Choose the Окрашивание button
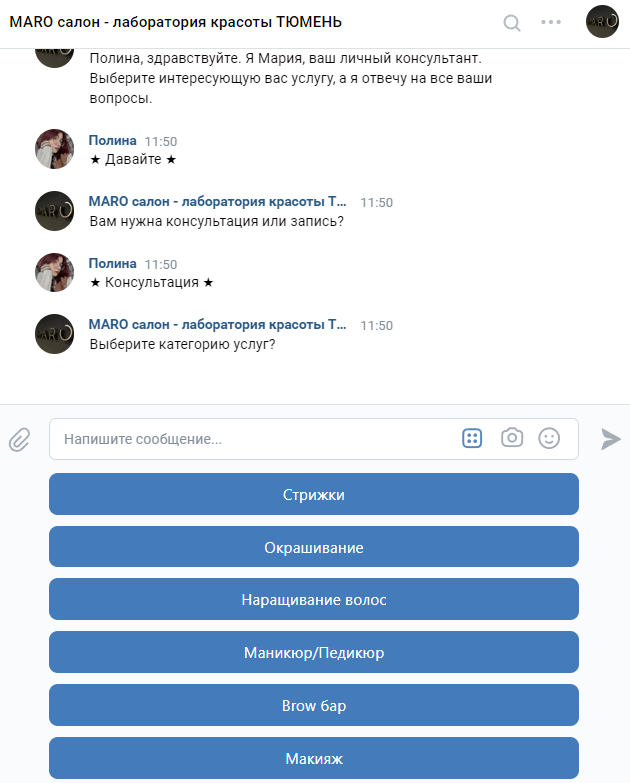Screen dimensions: 630x783 point(314,547)
